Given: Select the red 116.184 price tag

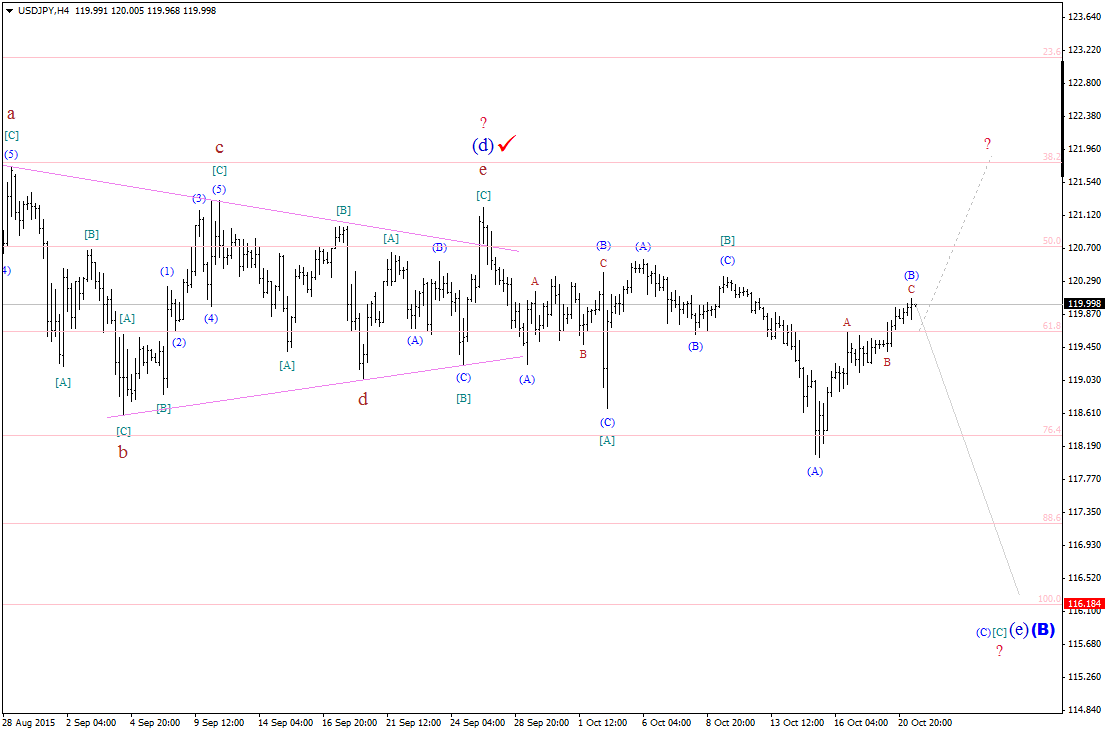Looking at the screenshot, I should 1084,604.
